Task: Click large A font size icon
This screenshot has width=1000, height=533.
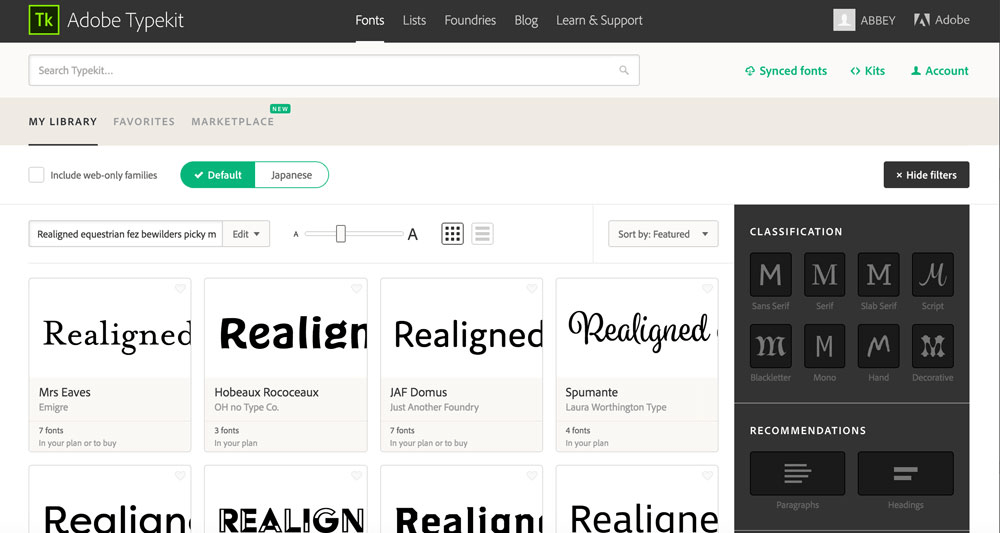Action: 413,235
